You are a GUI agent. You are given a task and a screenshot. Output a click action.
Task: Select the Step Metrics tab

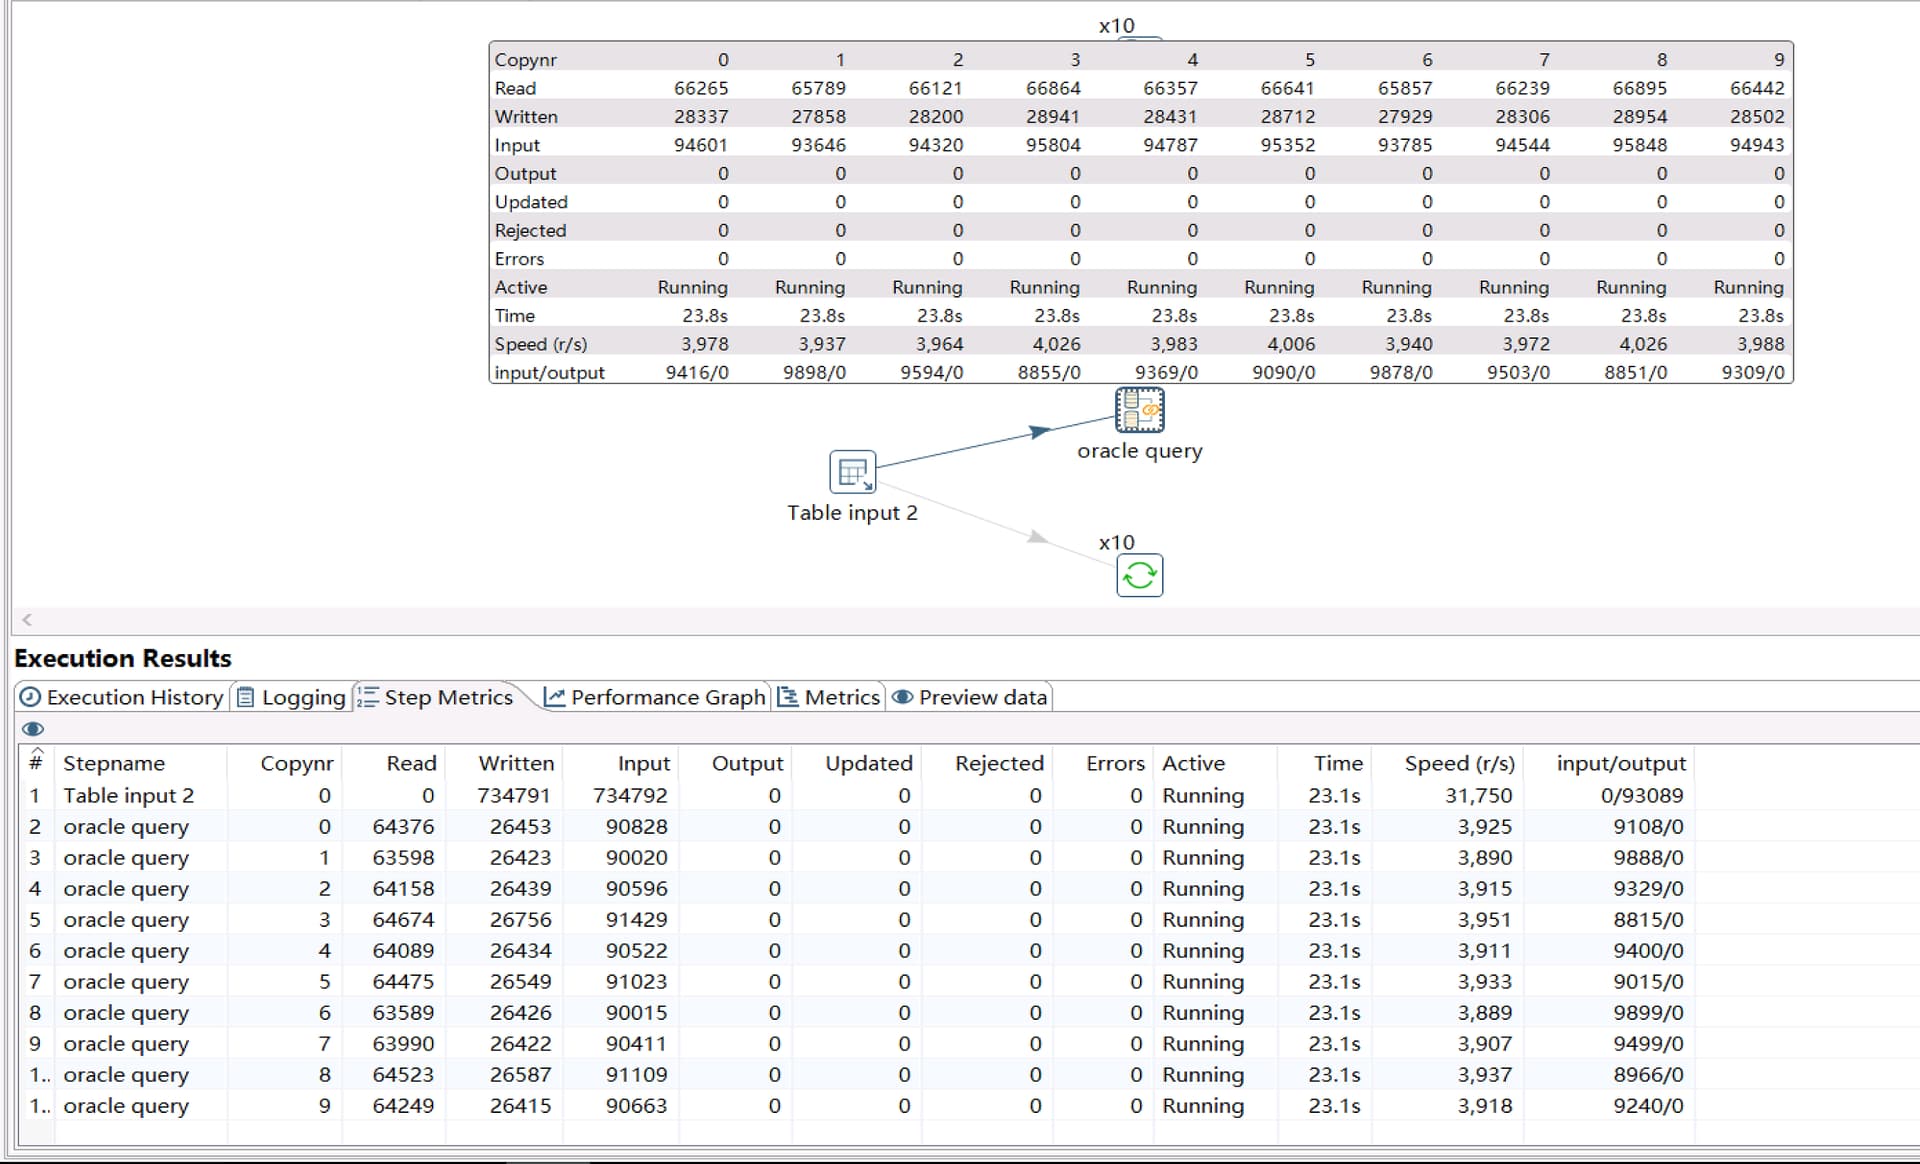[x=436, y=697]
